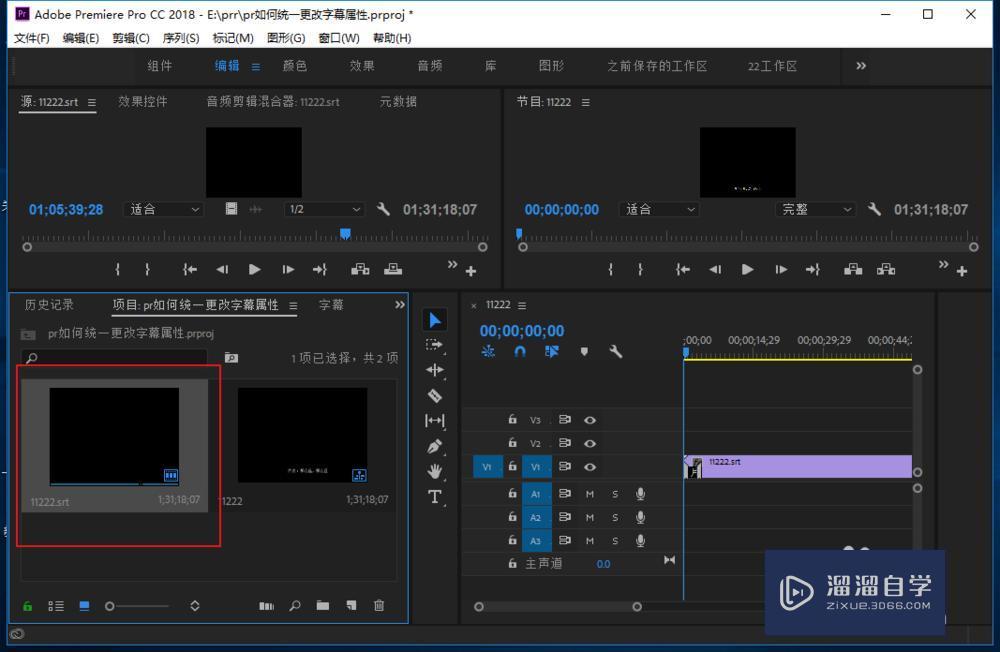Switch to 颜色 workspace
The width and height of the screenshot is (1000, 652).
click(295, 66)
